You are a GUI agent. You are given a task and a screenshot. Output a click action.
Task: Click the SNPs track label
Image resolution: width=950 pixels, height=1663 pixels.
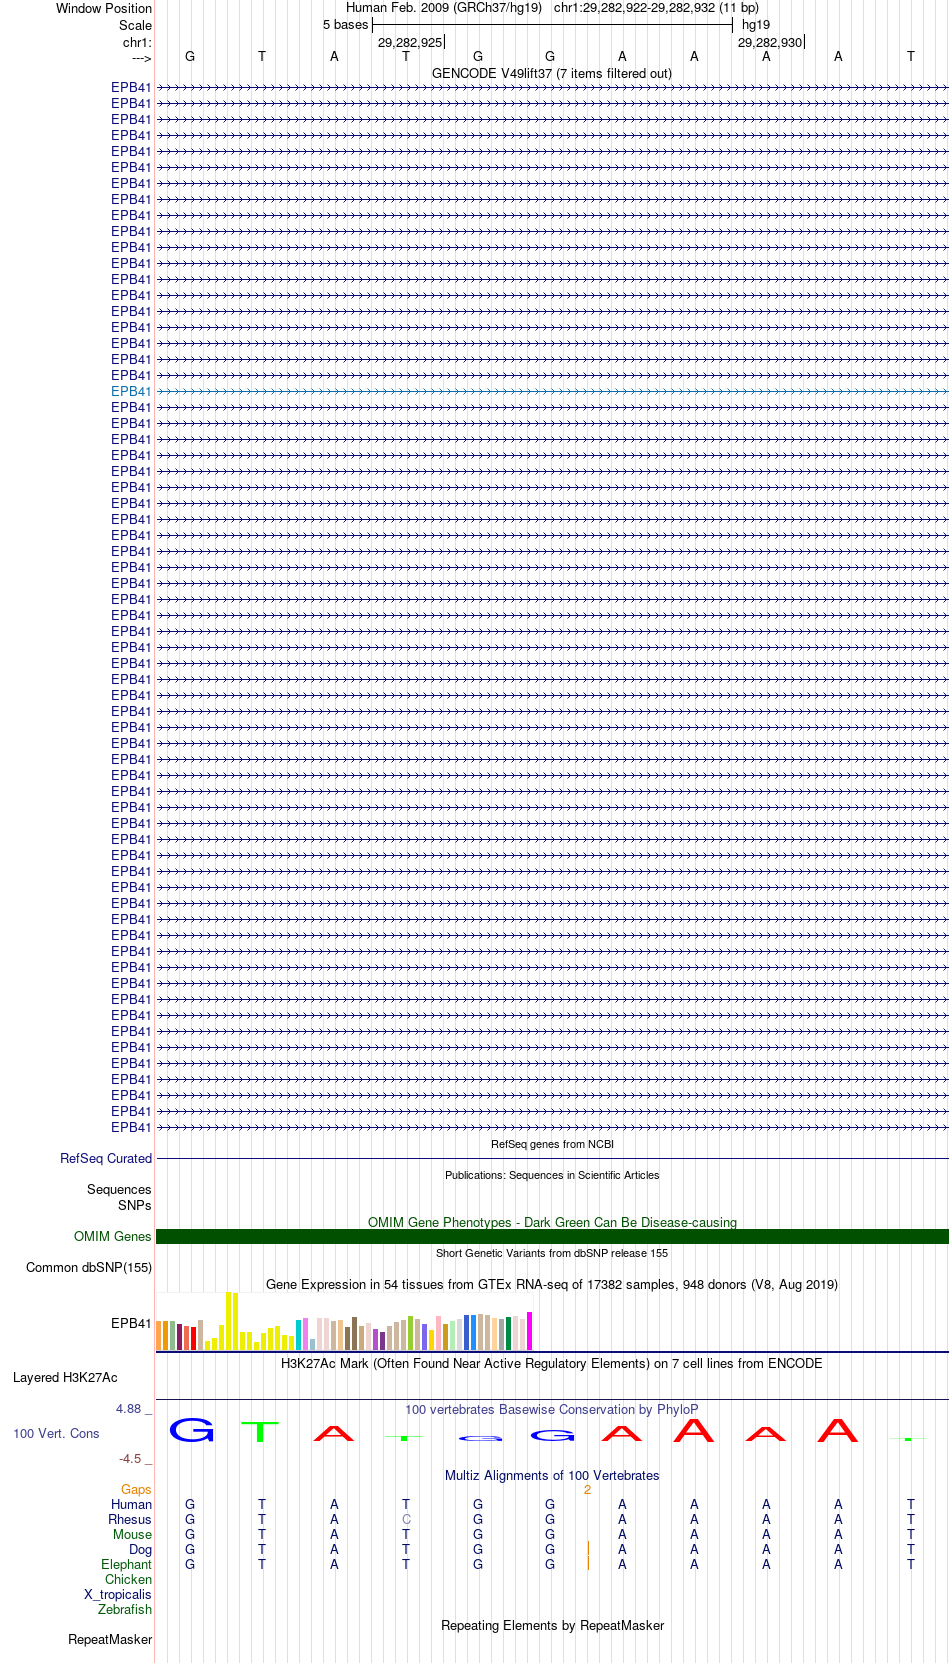click(135, 1206)
